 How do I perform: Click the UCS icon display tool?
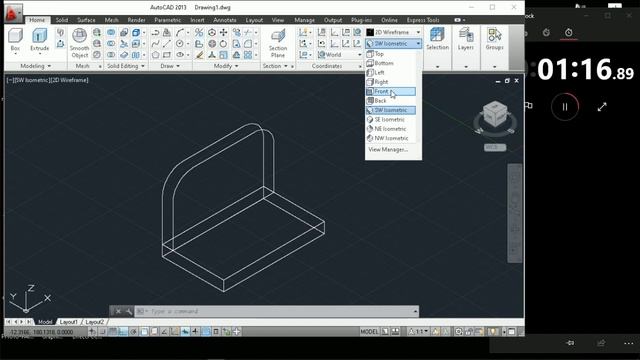tap(303, 32)
